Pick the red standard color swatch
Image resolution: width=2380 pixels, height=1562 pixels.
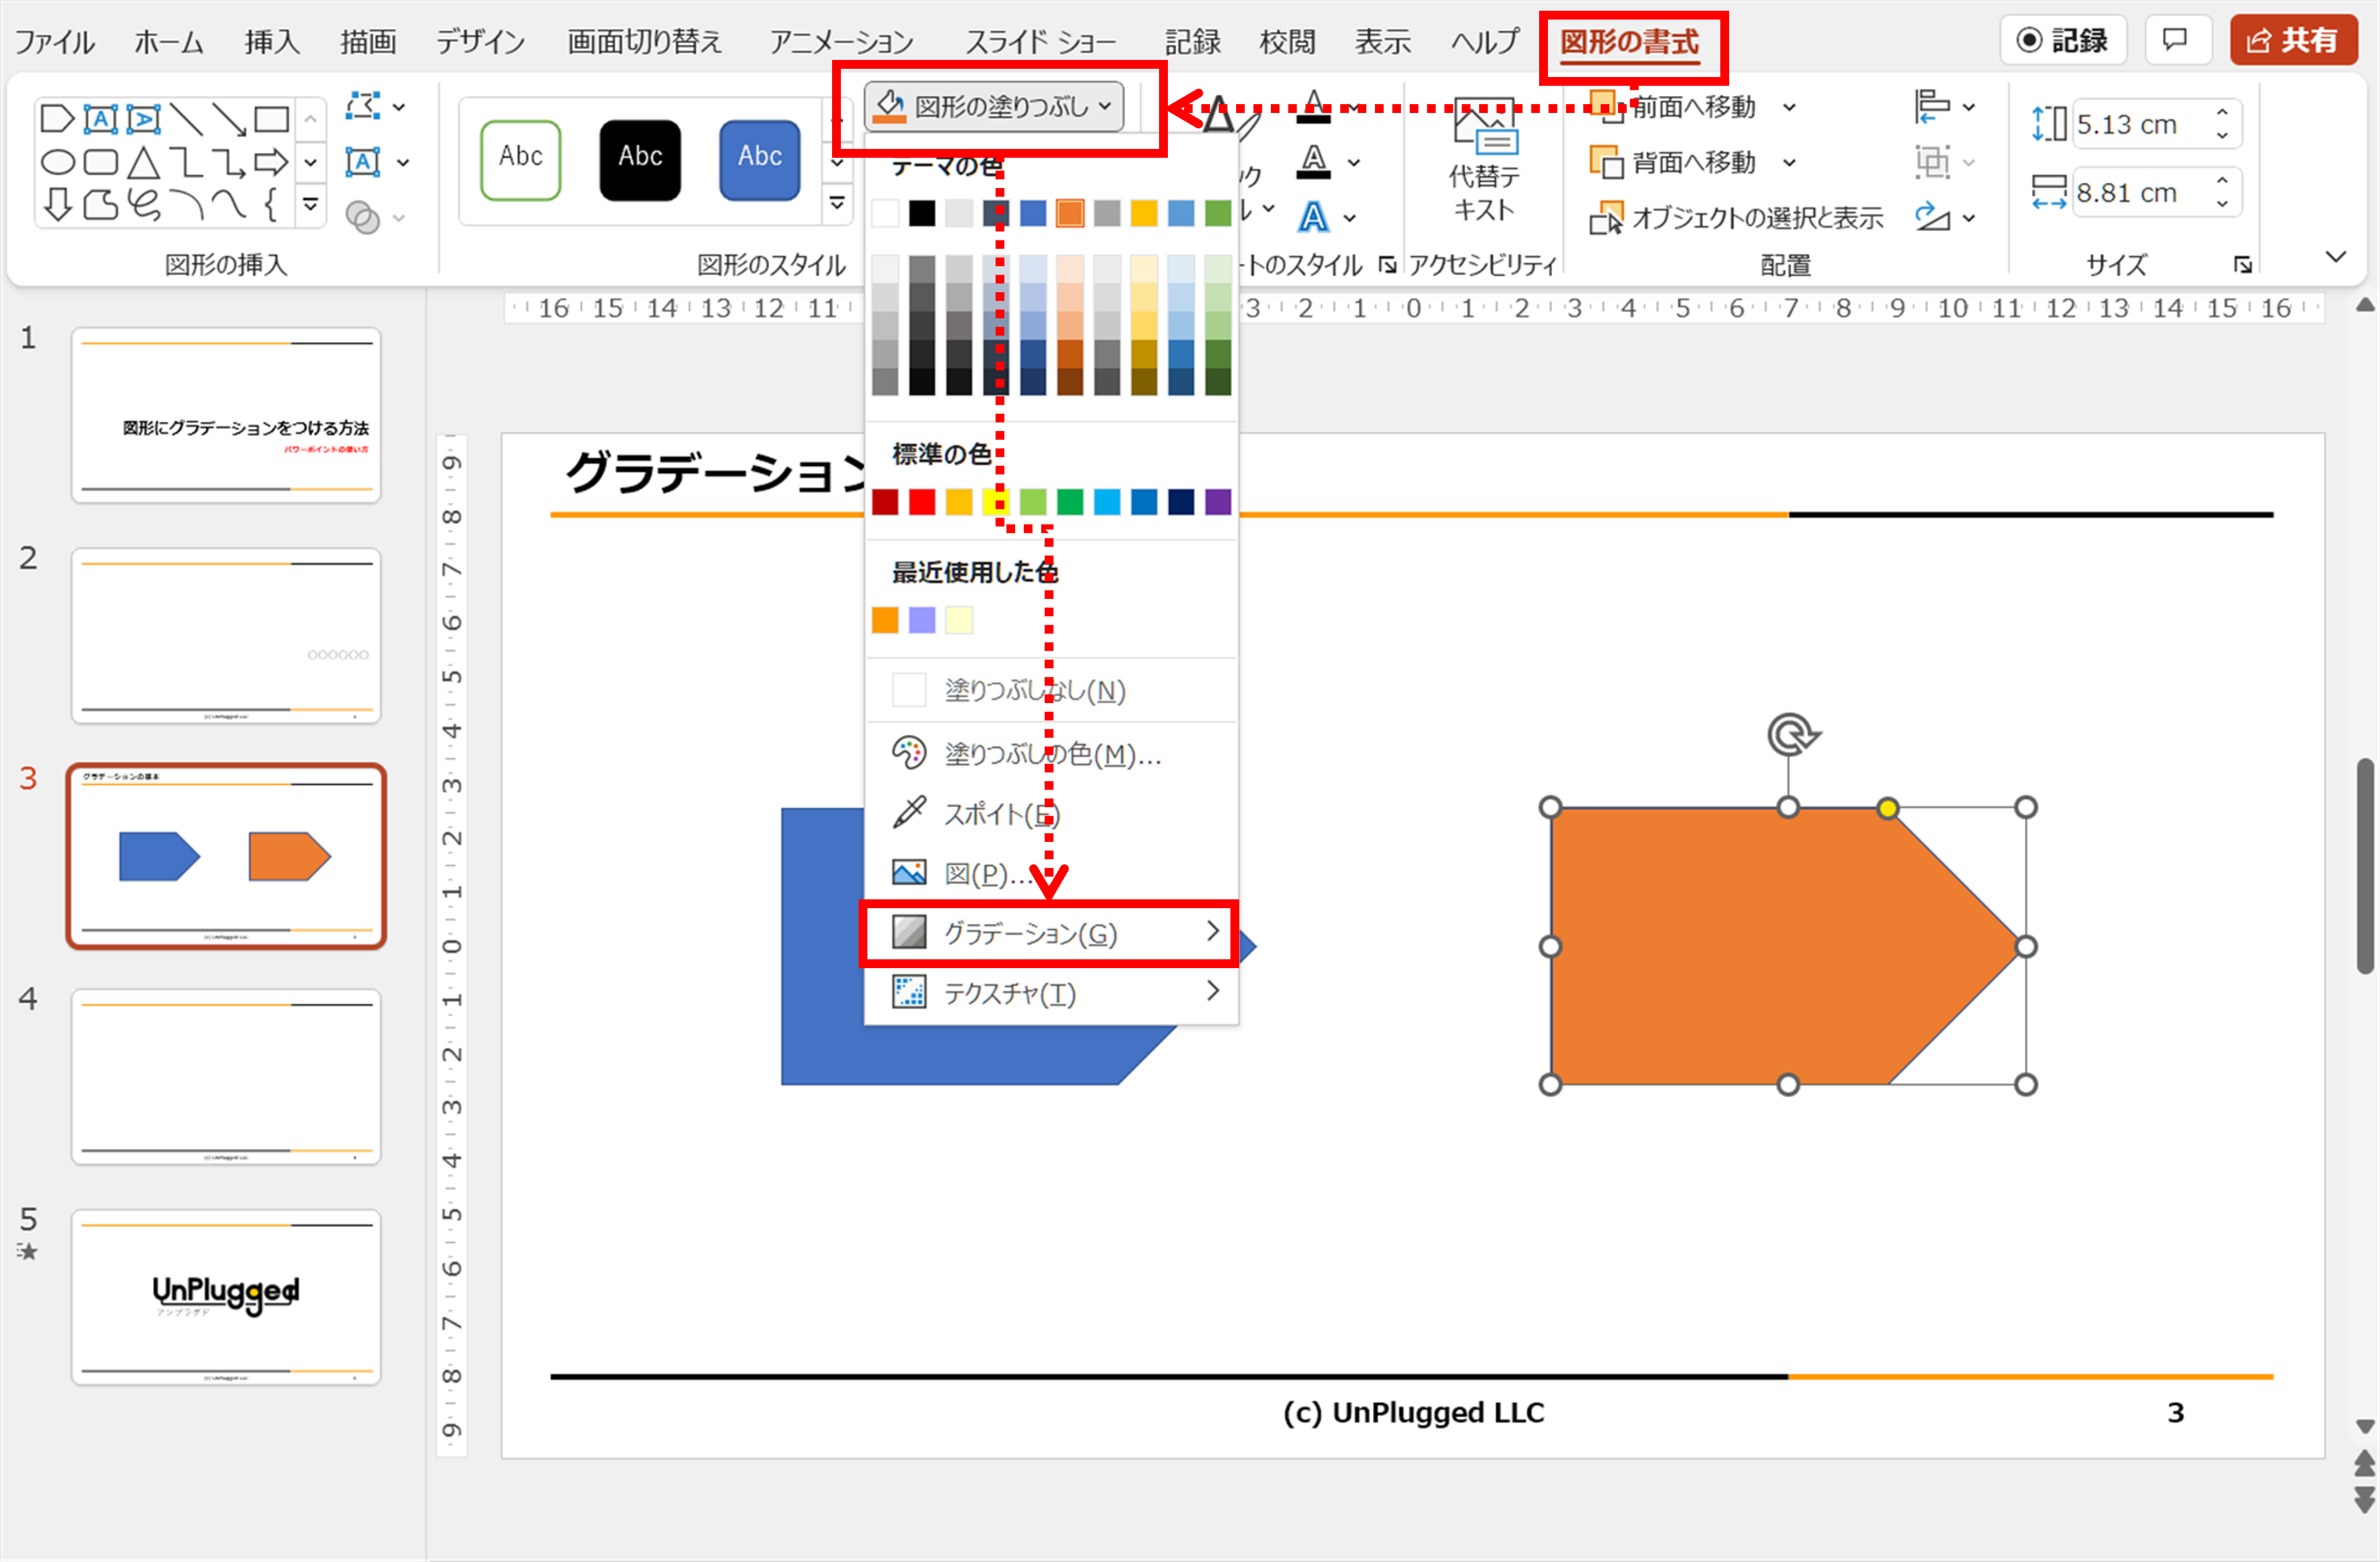(922, 502)
